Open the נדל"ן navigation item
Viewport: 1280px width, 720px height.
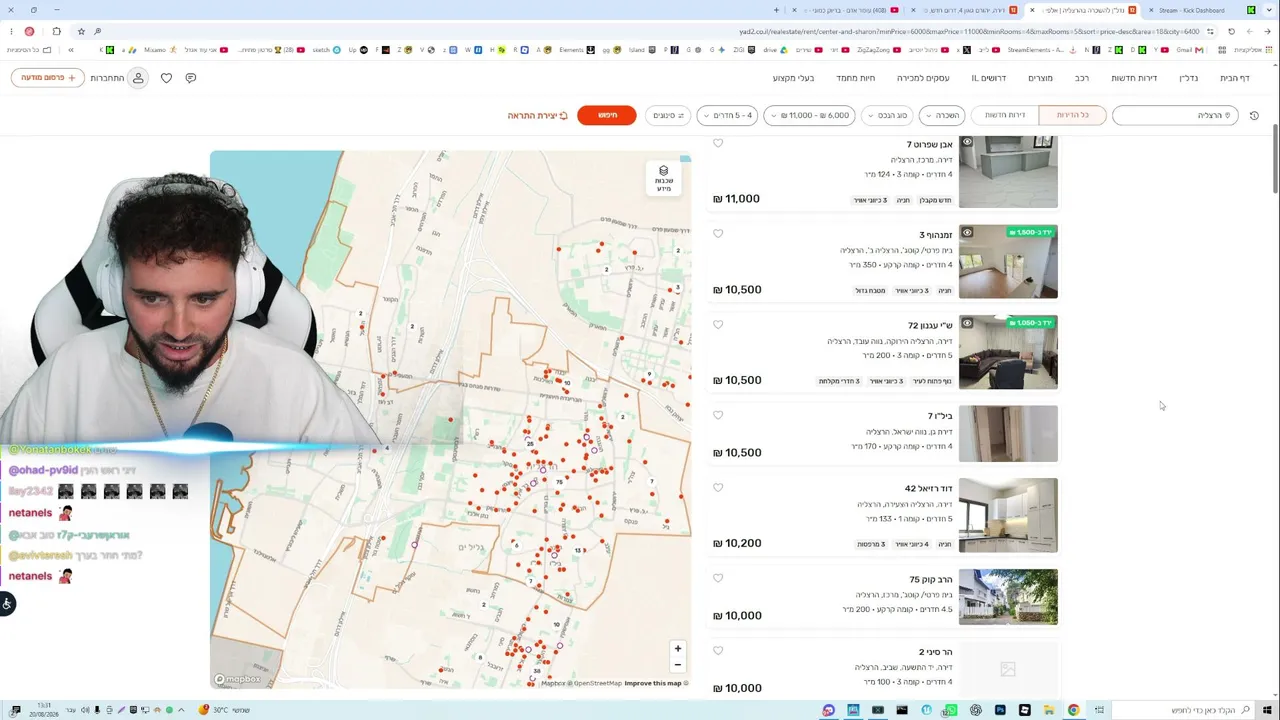(x=1189, y=78)
